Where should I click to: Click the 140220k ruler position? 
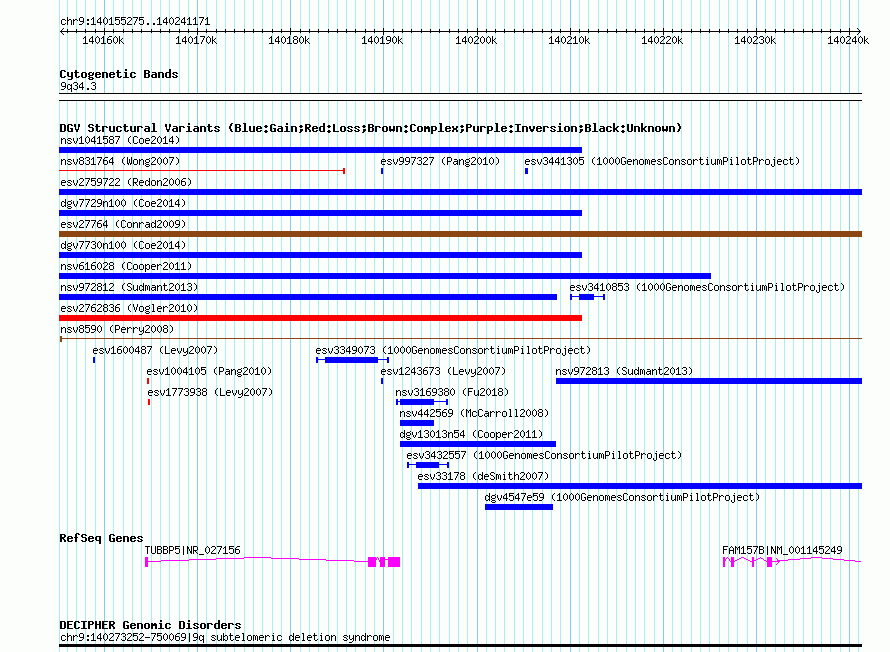[662, 40]
